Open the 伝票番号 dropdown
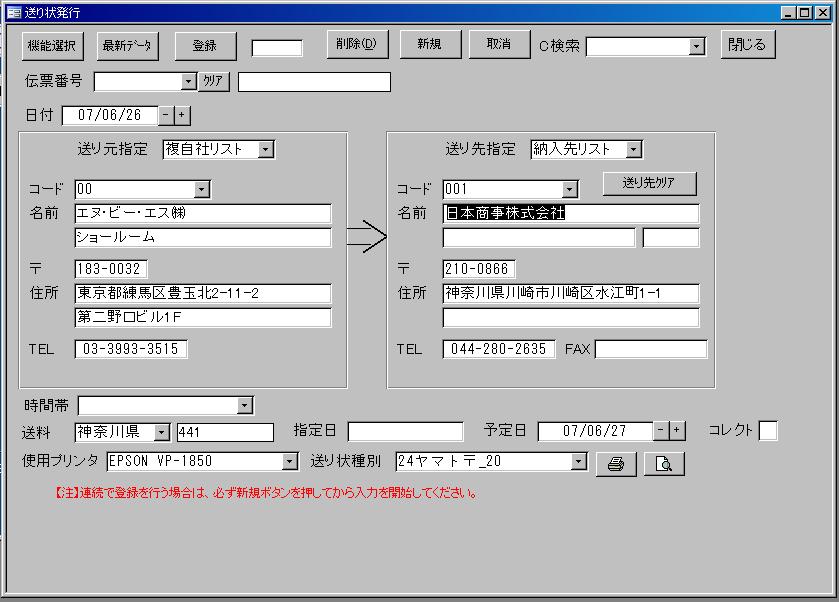This screenshot has width=839, height=602. tap(188, 82)
